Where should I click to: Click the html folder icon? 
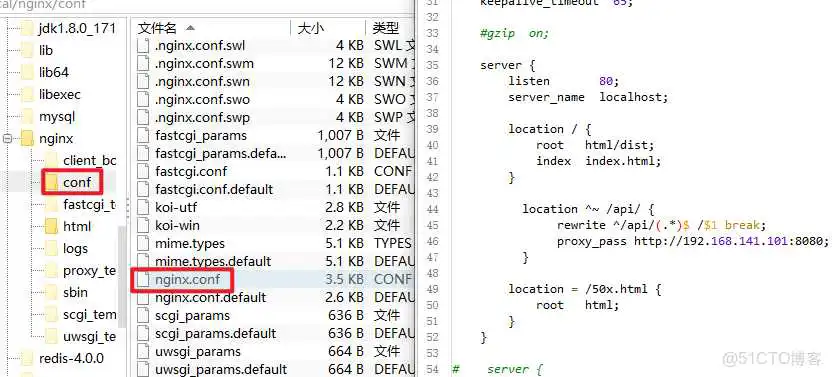tap(51, 227)
